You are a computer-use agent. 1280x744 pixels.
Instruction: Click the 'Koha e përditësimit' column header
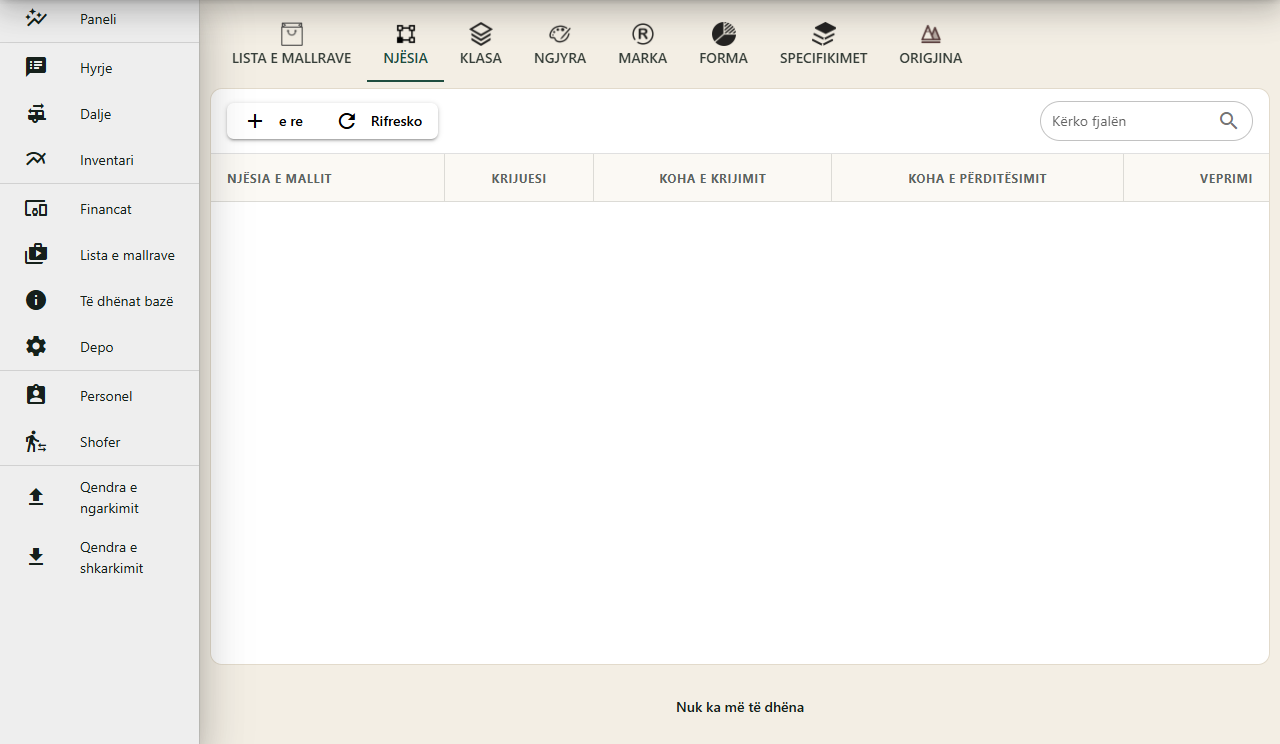pyautogui.click(x=977, y=178)
